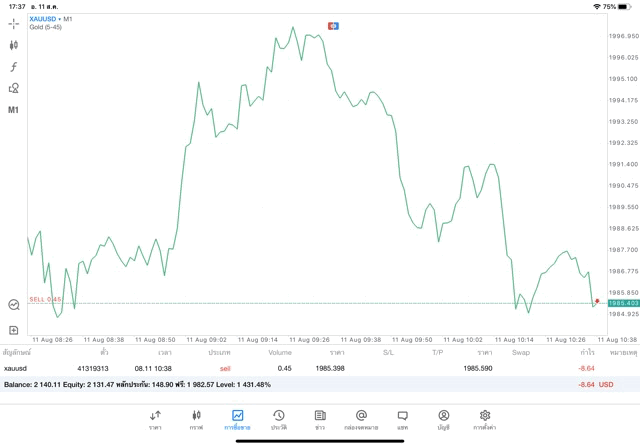This screenshot has height=447, width=640.
Task: Open the แชท chat tab
Action: (x=402, y=419)
